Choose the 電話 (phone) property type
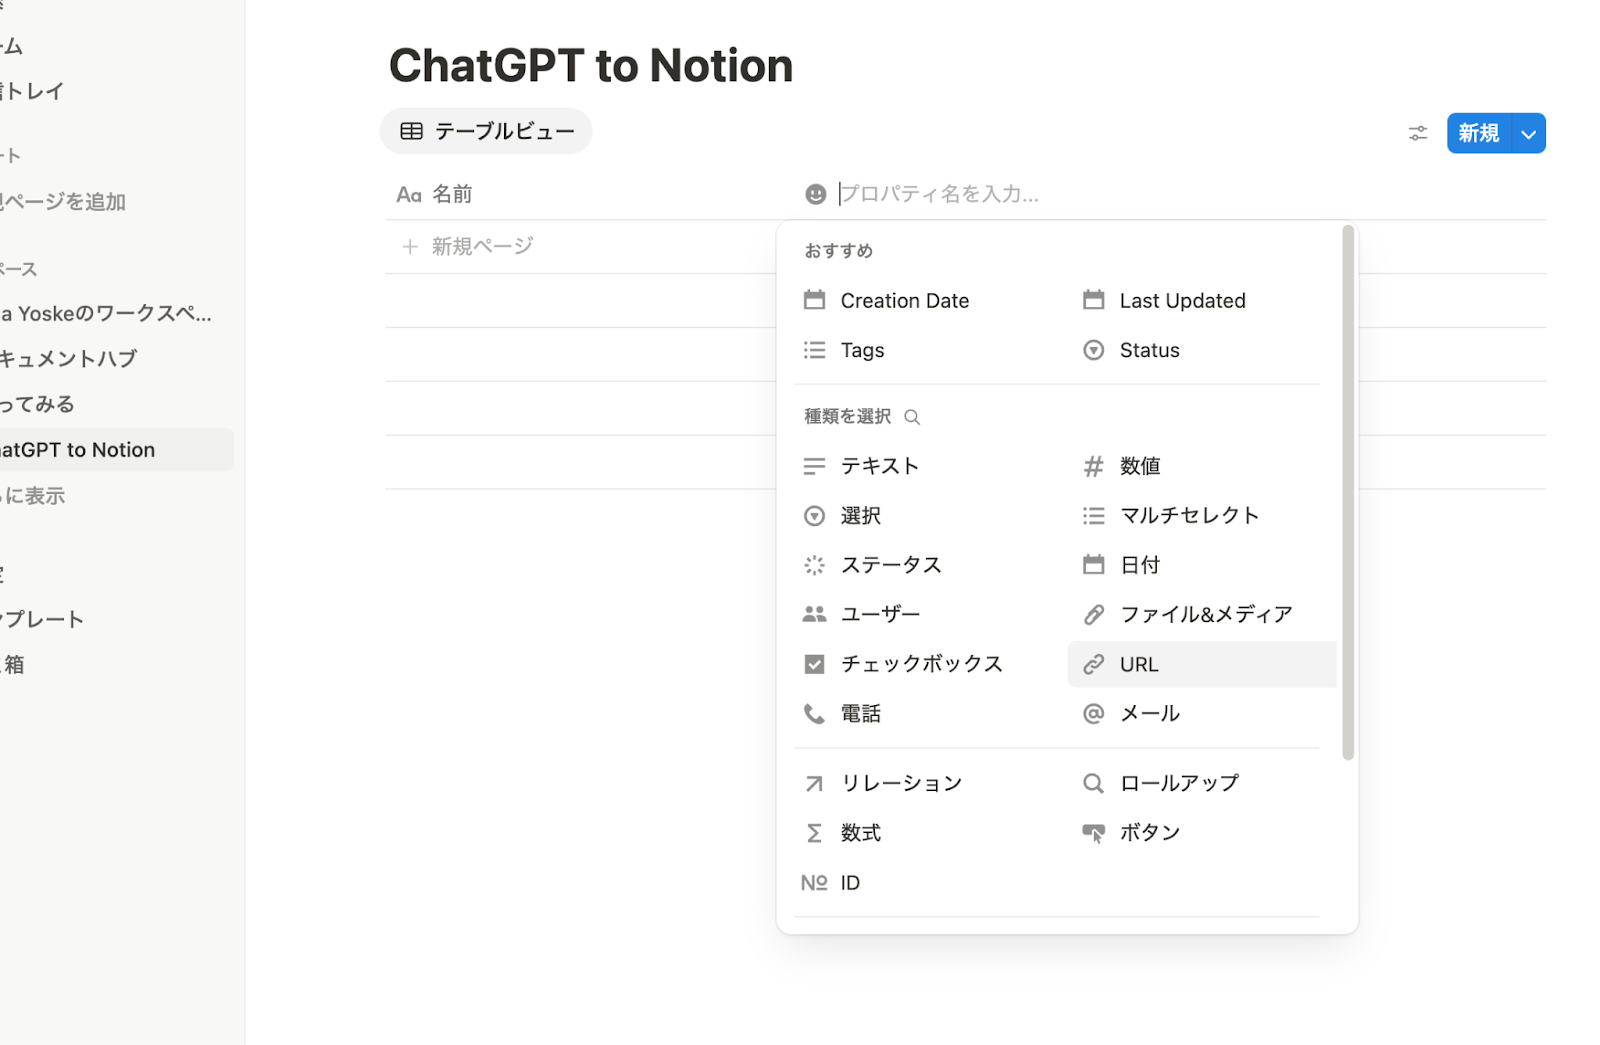 [861, 713]
